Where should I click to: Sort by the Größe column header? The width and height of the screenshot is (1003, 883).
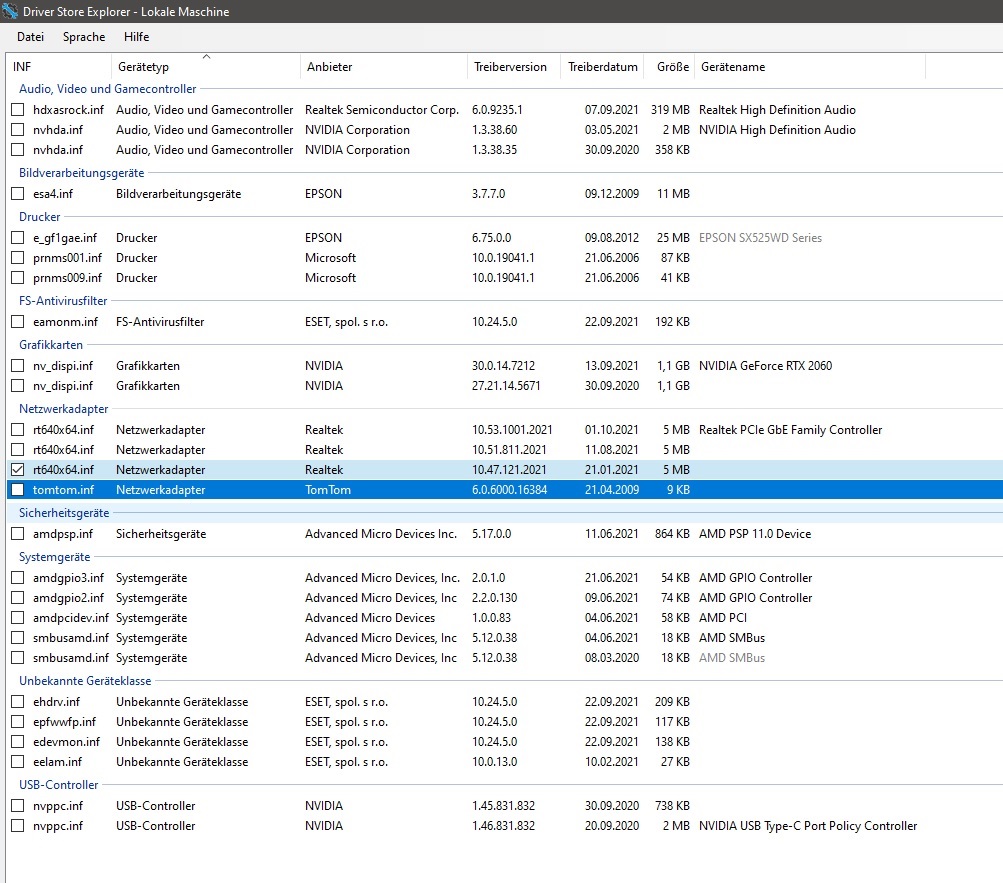669,67
